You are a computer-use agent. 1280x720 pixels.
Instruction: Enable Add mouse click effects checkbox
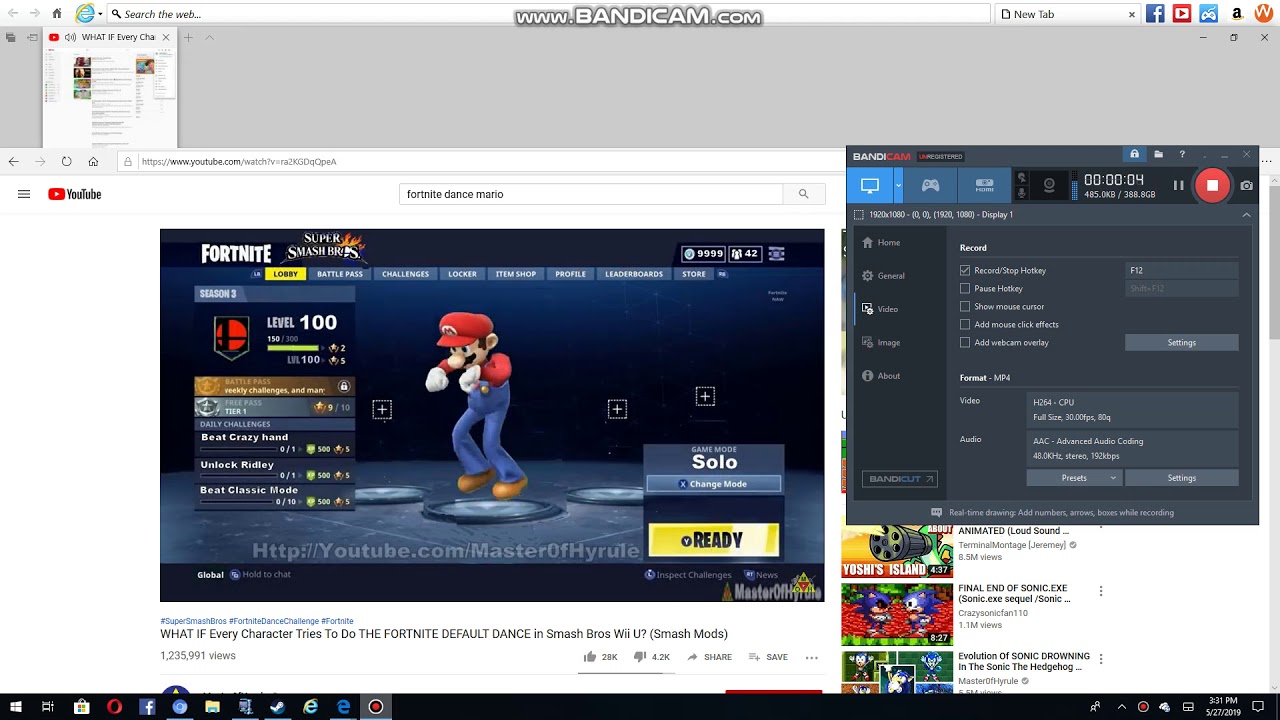[x=965, y=325]
